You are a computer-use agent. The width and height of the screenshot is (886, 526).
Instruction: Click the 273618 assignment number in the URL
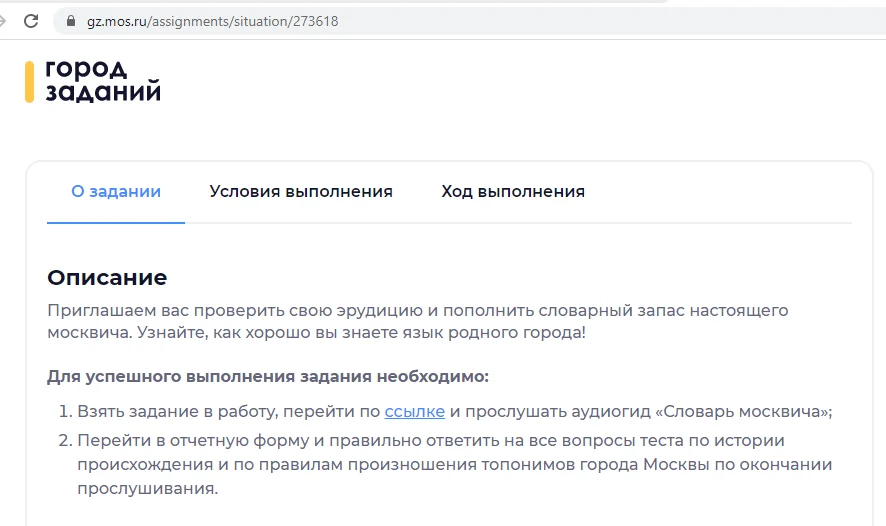pyautogui.click(x=315, y=21)
